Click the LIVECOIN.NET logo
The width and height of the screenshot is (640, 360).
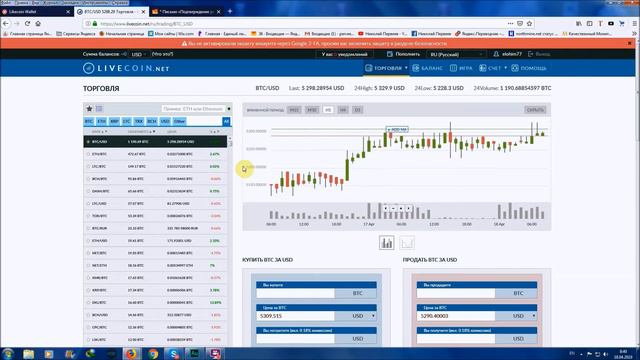(126, 68)
